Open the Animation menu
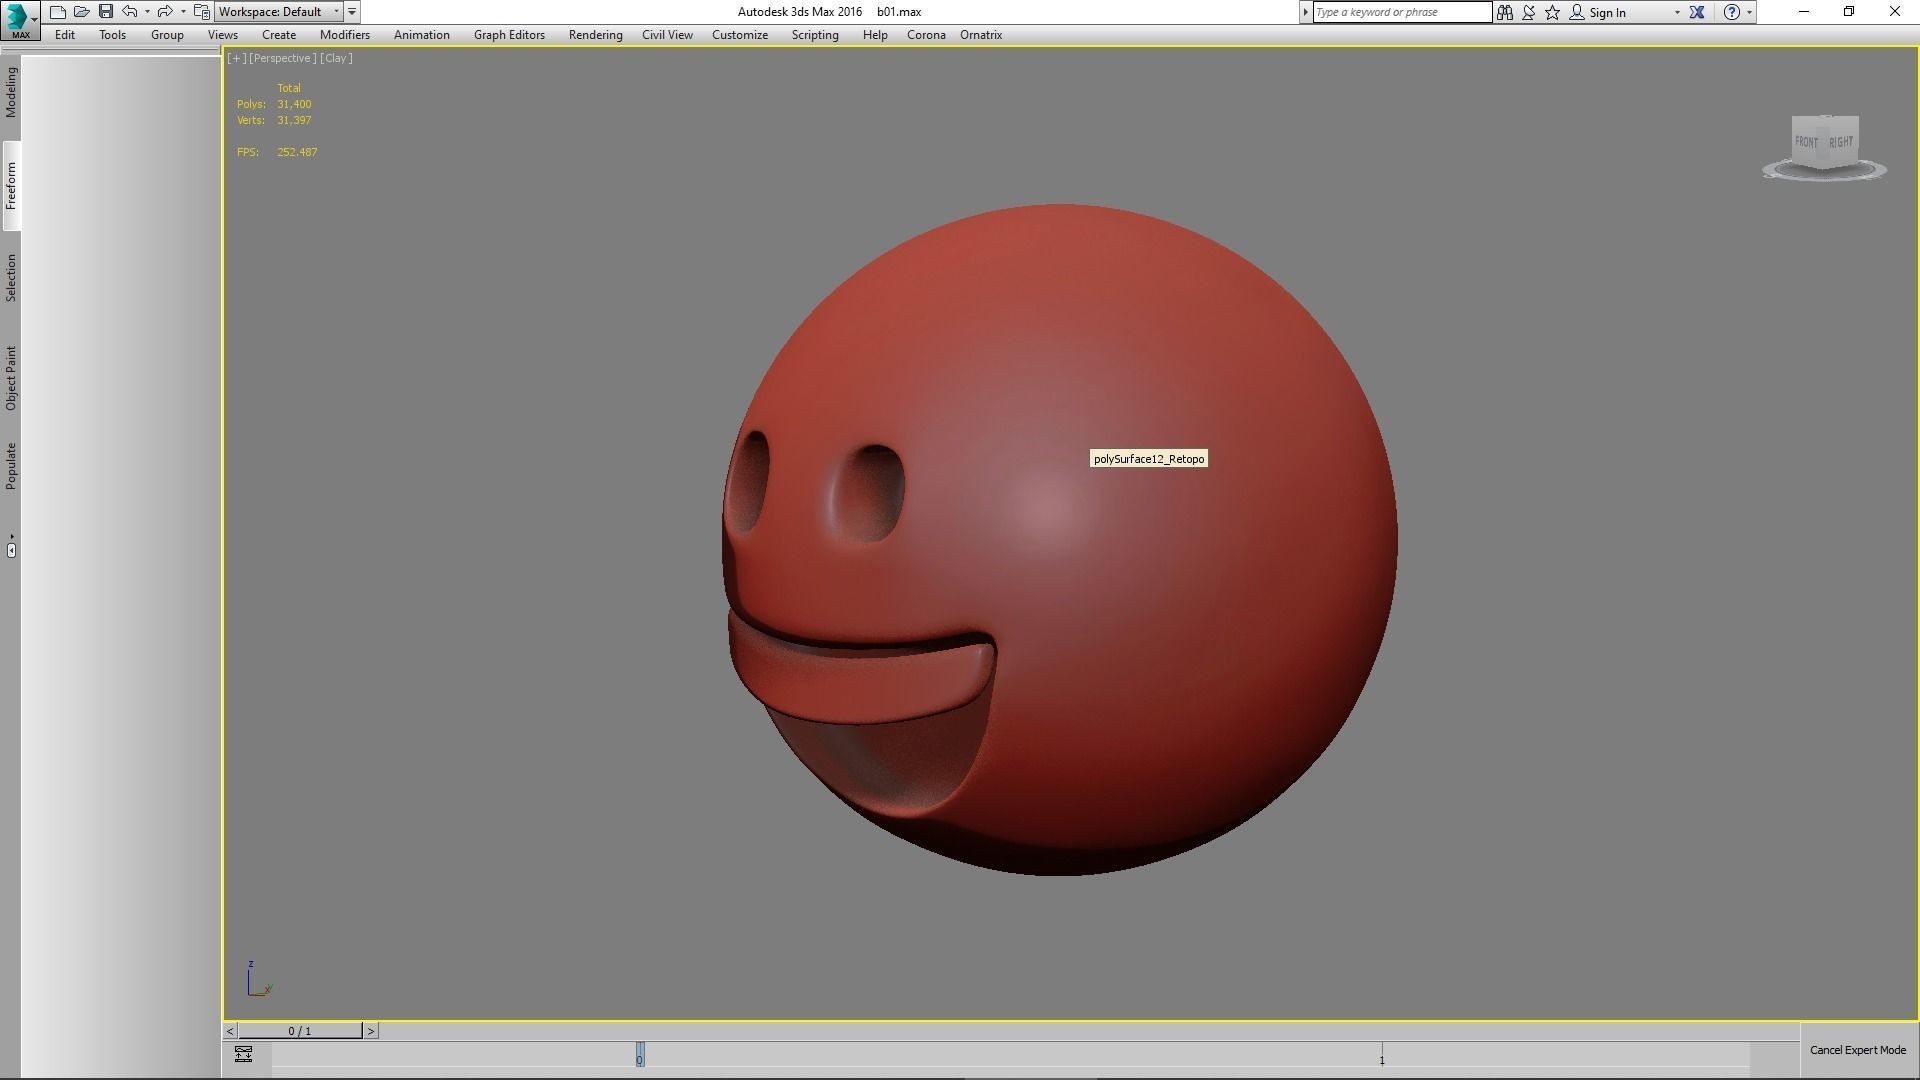 point(422,35)
